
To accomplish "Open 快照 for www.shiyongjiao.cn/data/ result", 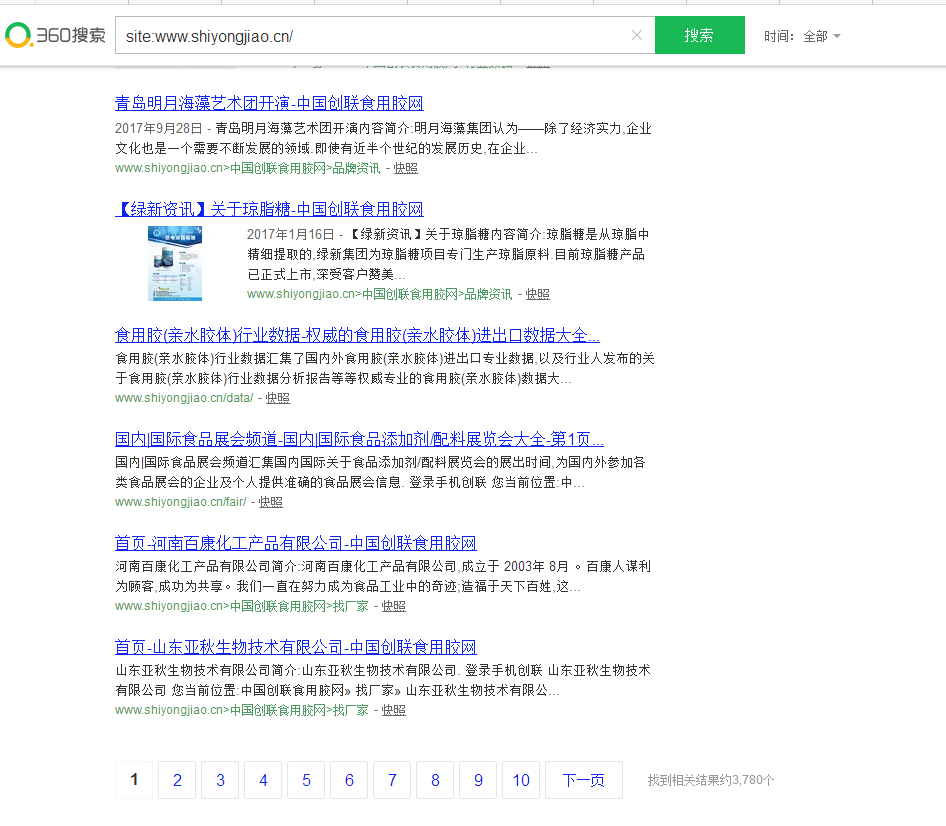I will tap(278, 398).
